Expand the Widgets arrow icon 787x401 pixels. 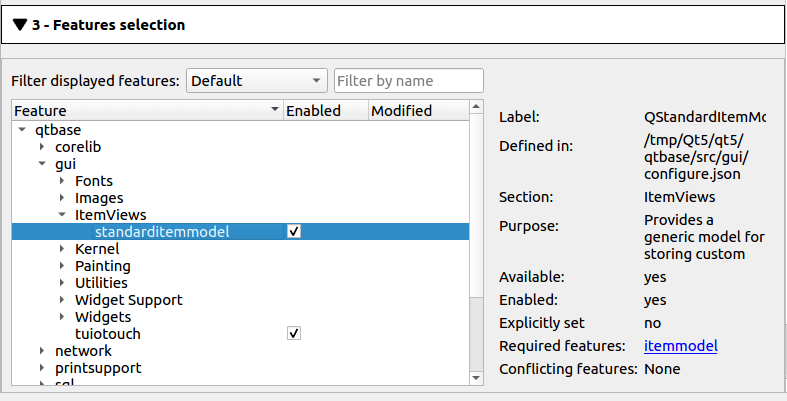tap(62, 317)
